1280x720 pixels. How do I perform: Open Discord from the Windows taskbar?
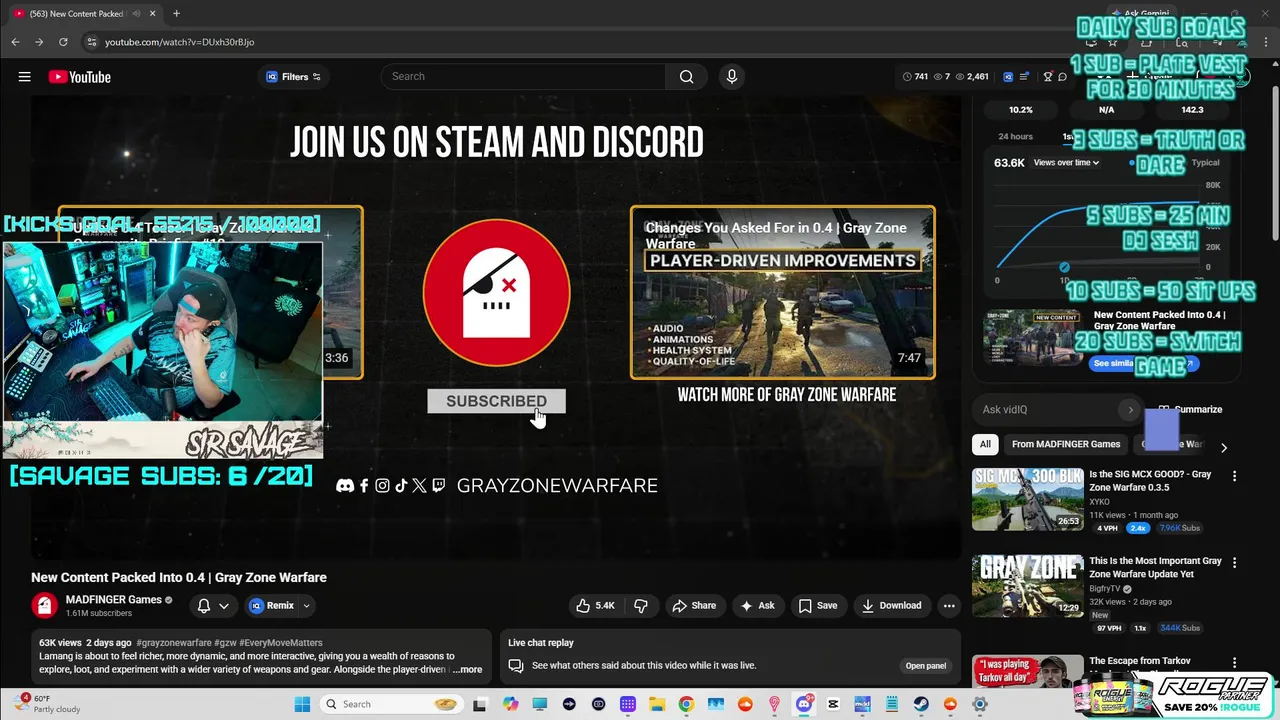(x=804, y=704)
